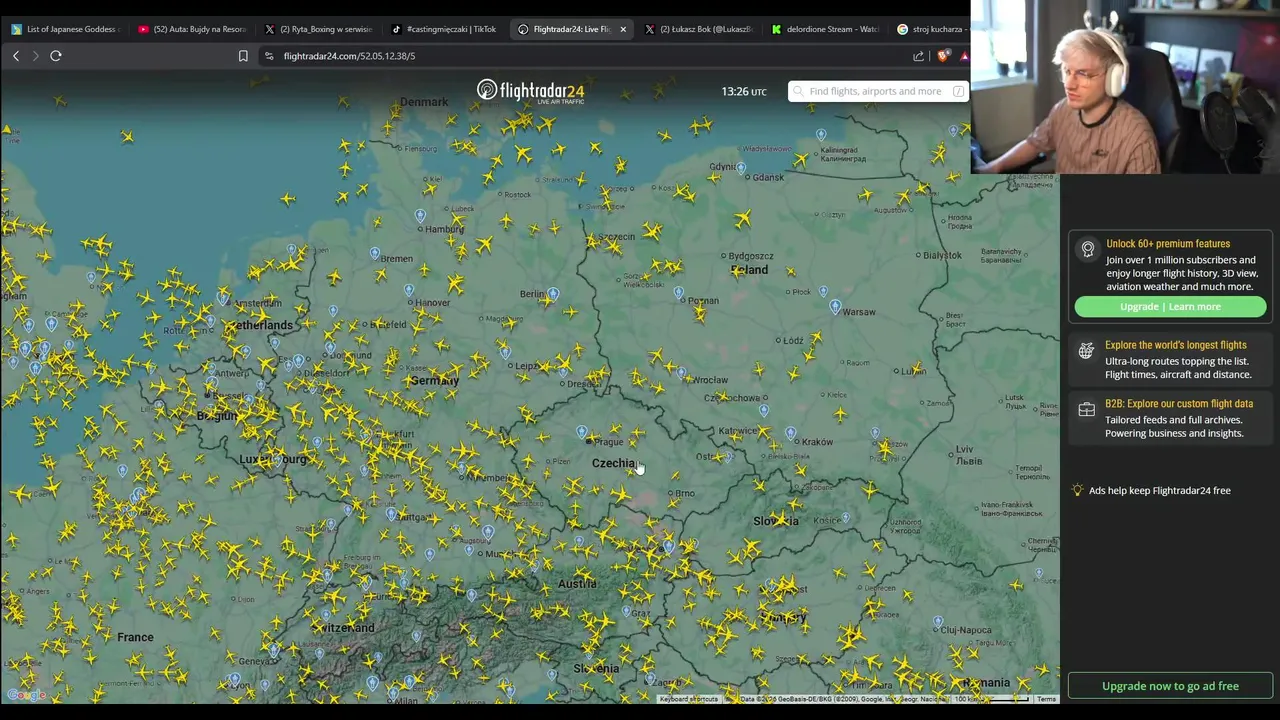This screenshot has height=720, width=1280.
Task: Open the Terms link on the map footer
Action: (x=1046, y=699)
